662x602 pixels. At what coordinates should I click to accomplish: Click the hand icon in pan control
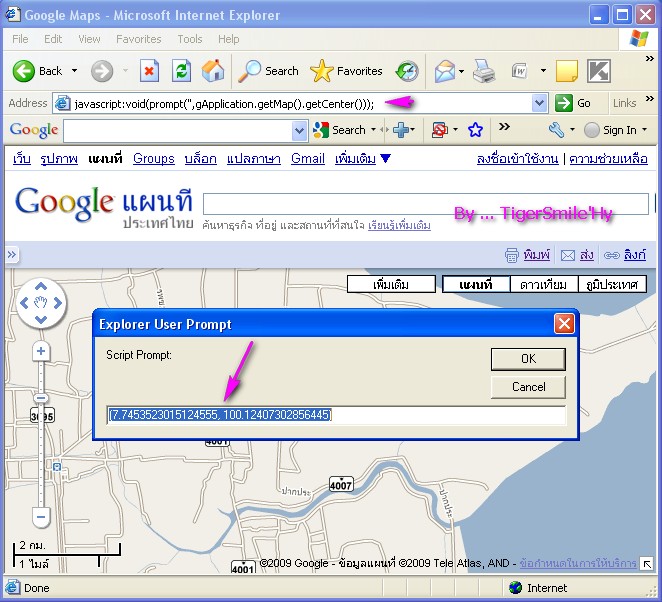[x=41, y=302]
